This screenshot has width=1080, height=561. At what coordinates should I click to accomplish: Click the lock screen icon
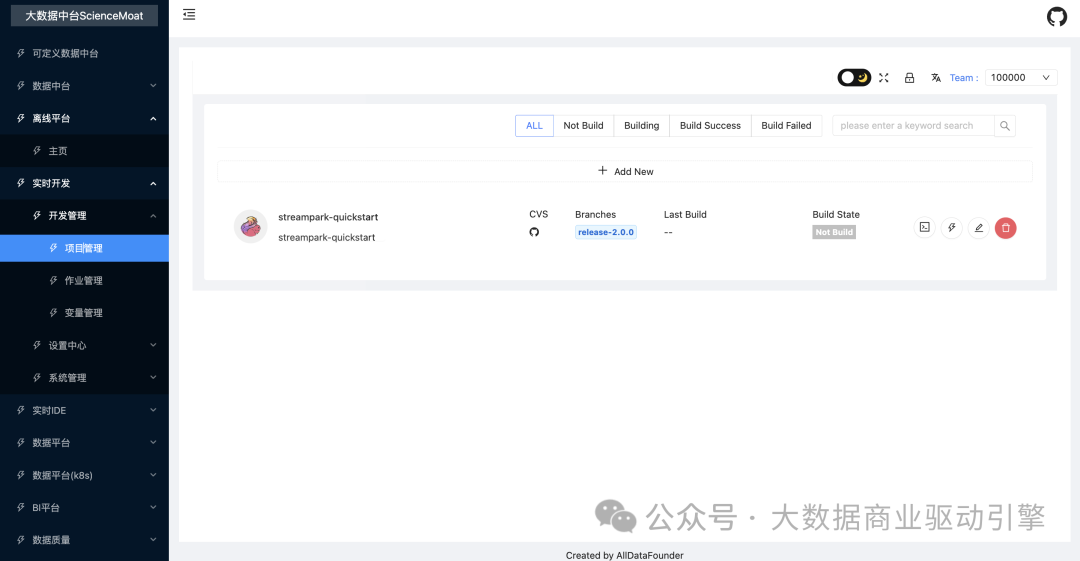pyautogui.click(x=909, y=78)
